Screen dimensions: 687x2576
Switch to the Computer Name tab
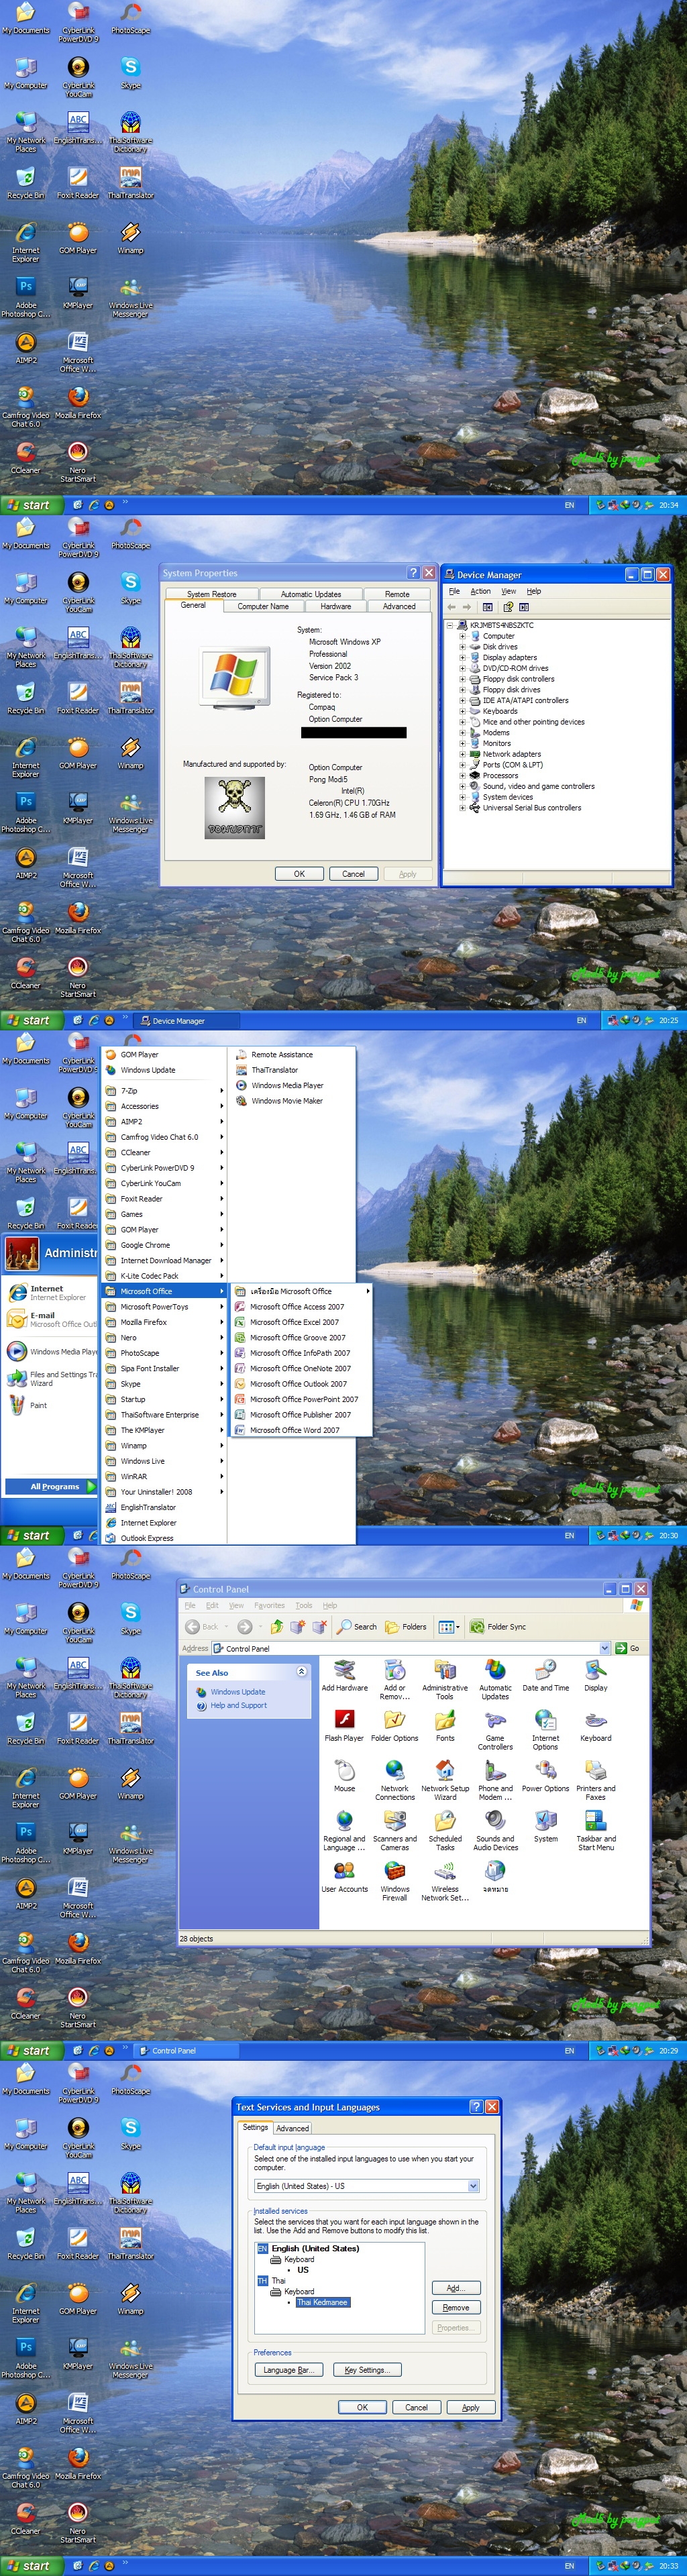(x=263, y=606)
